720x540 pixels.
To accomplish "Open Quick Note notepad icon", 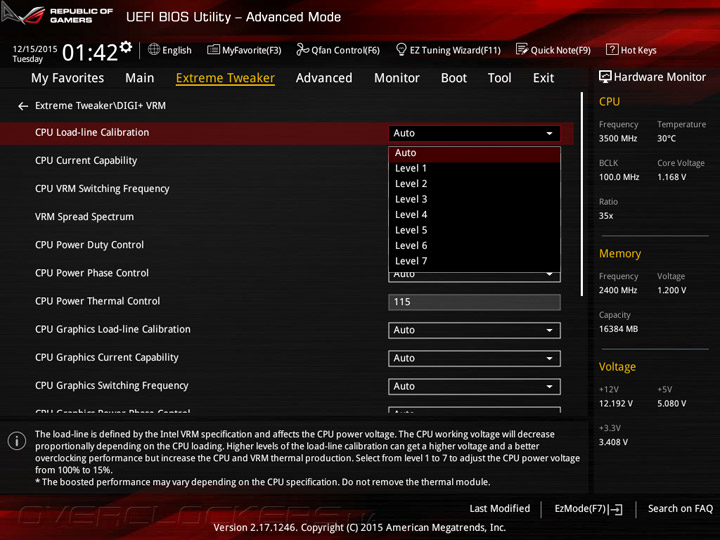I will (x=522, y=49).
